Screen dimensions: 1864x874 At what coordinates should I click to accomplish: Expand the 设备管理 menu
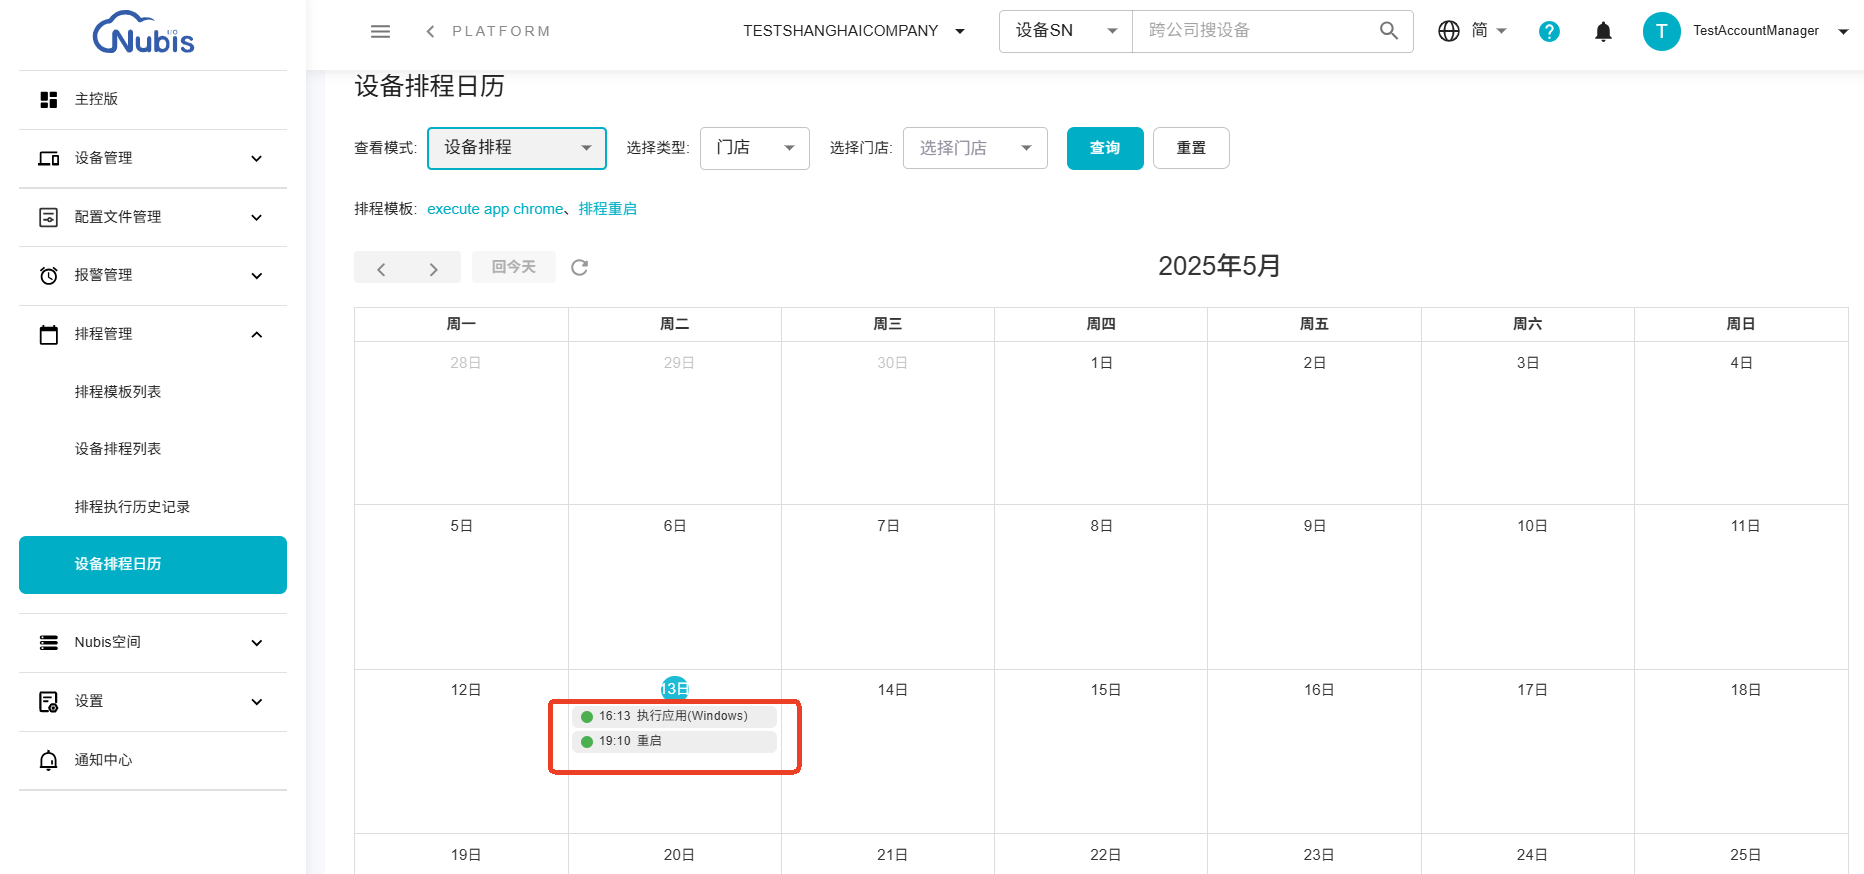point(257,158)
